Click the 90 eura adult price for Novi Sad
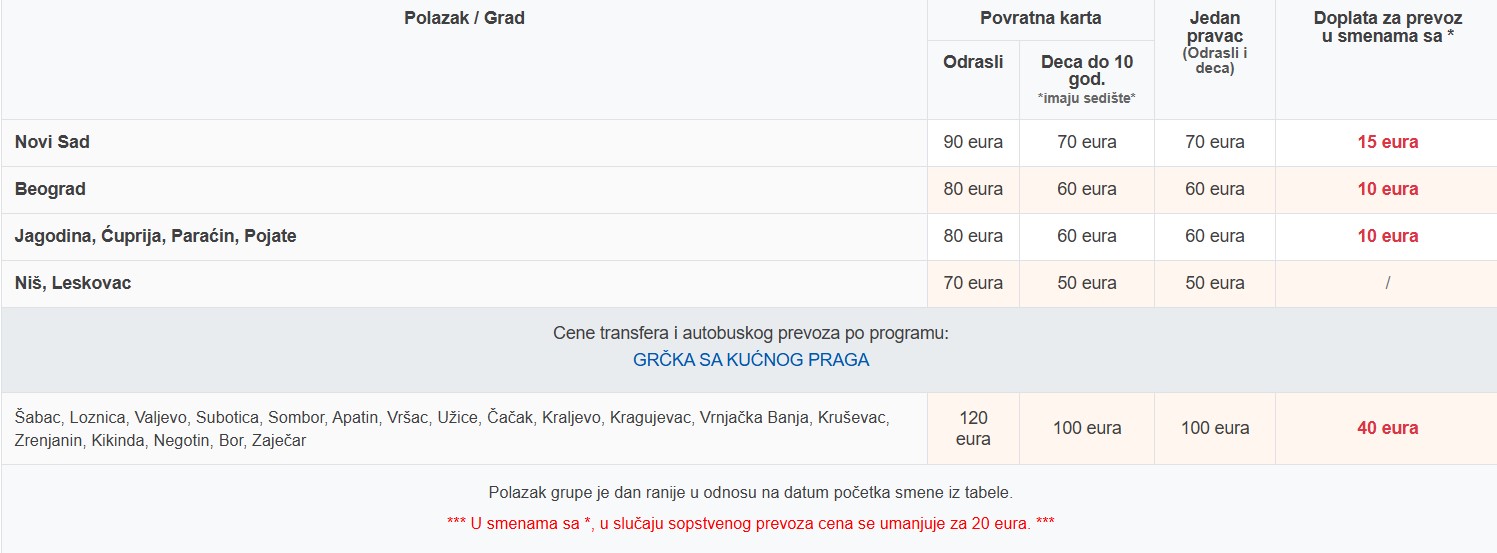Image resolution: width=1497 pixels, height=553 pixels. click(973, 142)
